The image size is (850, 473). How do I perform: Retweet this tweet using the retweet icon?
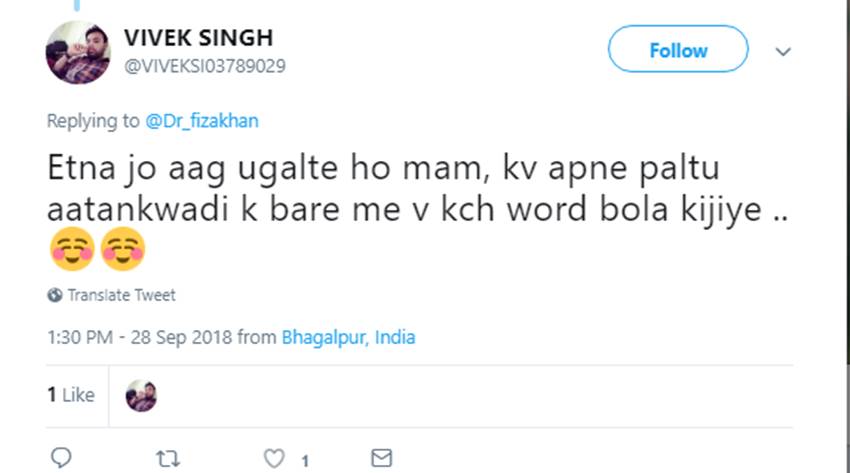(x=167, y=459)
